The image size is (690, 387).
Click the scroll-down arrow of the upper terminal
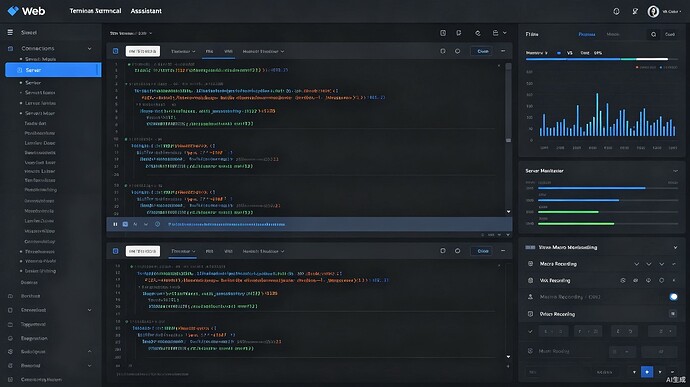point(508,212)
